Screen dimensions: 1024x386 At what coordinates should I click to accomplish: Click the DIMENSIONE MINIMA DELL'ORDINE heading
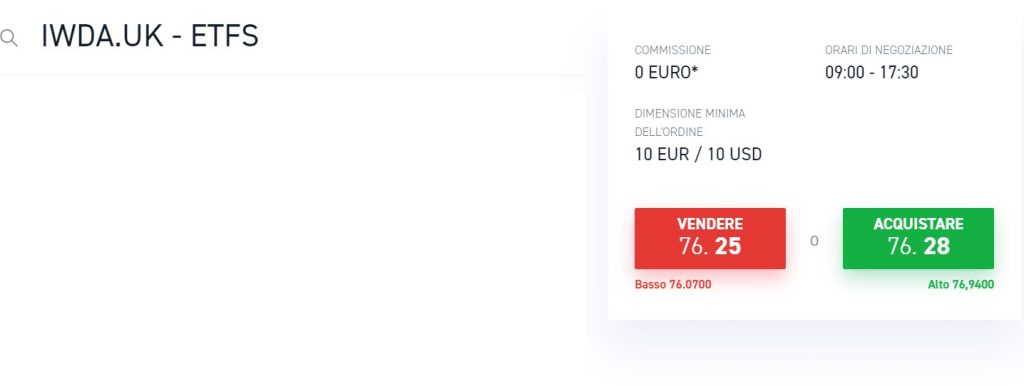[x=690, y=123]
